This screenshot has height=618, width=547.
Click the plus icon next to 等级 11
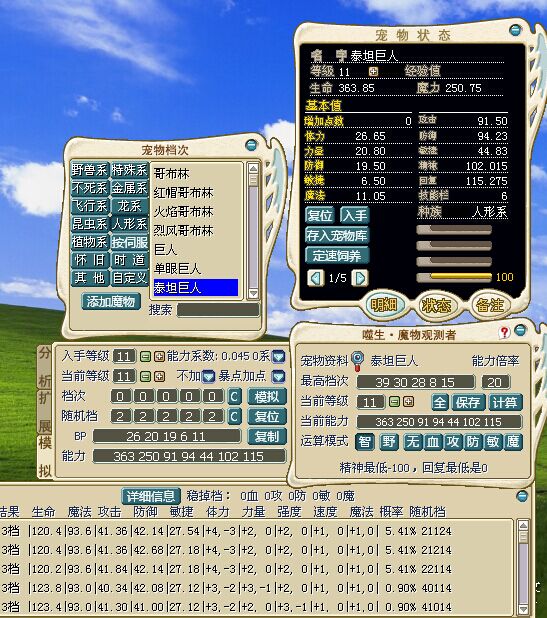tap(373, 71)
